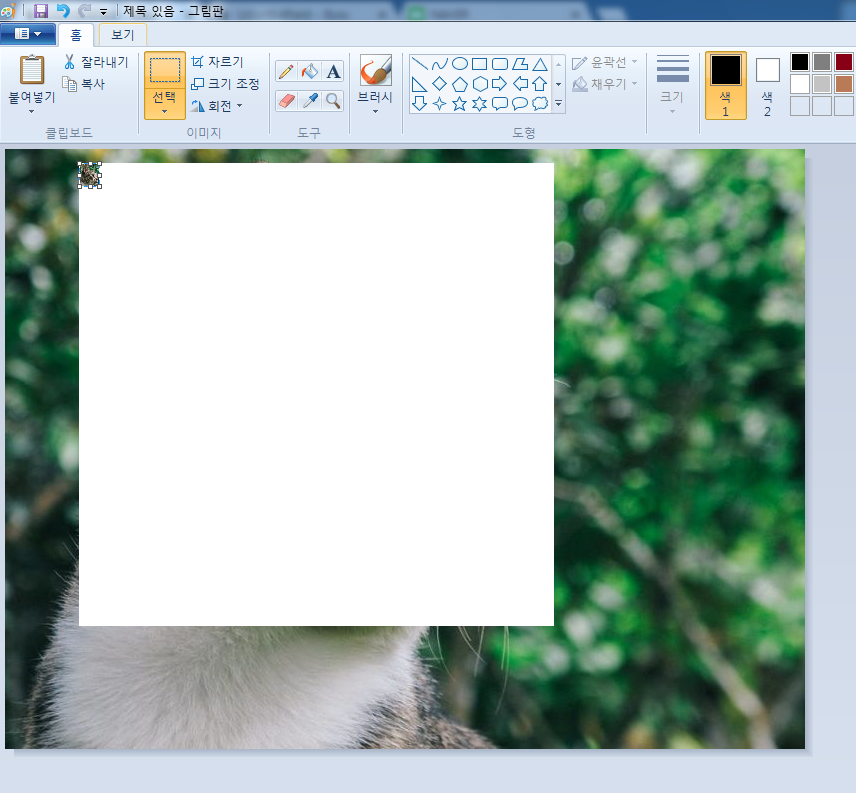The image size is (856, 793).
Task: Pick the Five-point star shape
Action: coord(460,103)
